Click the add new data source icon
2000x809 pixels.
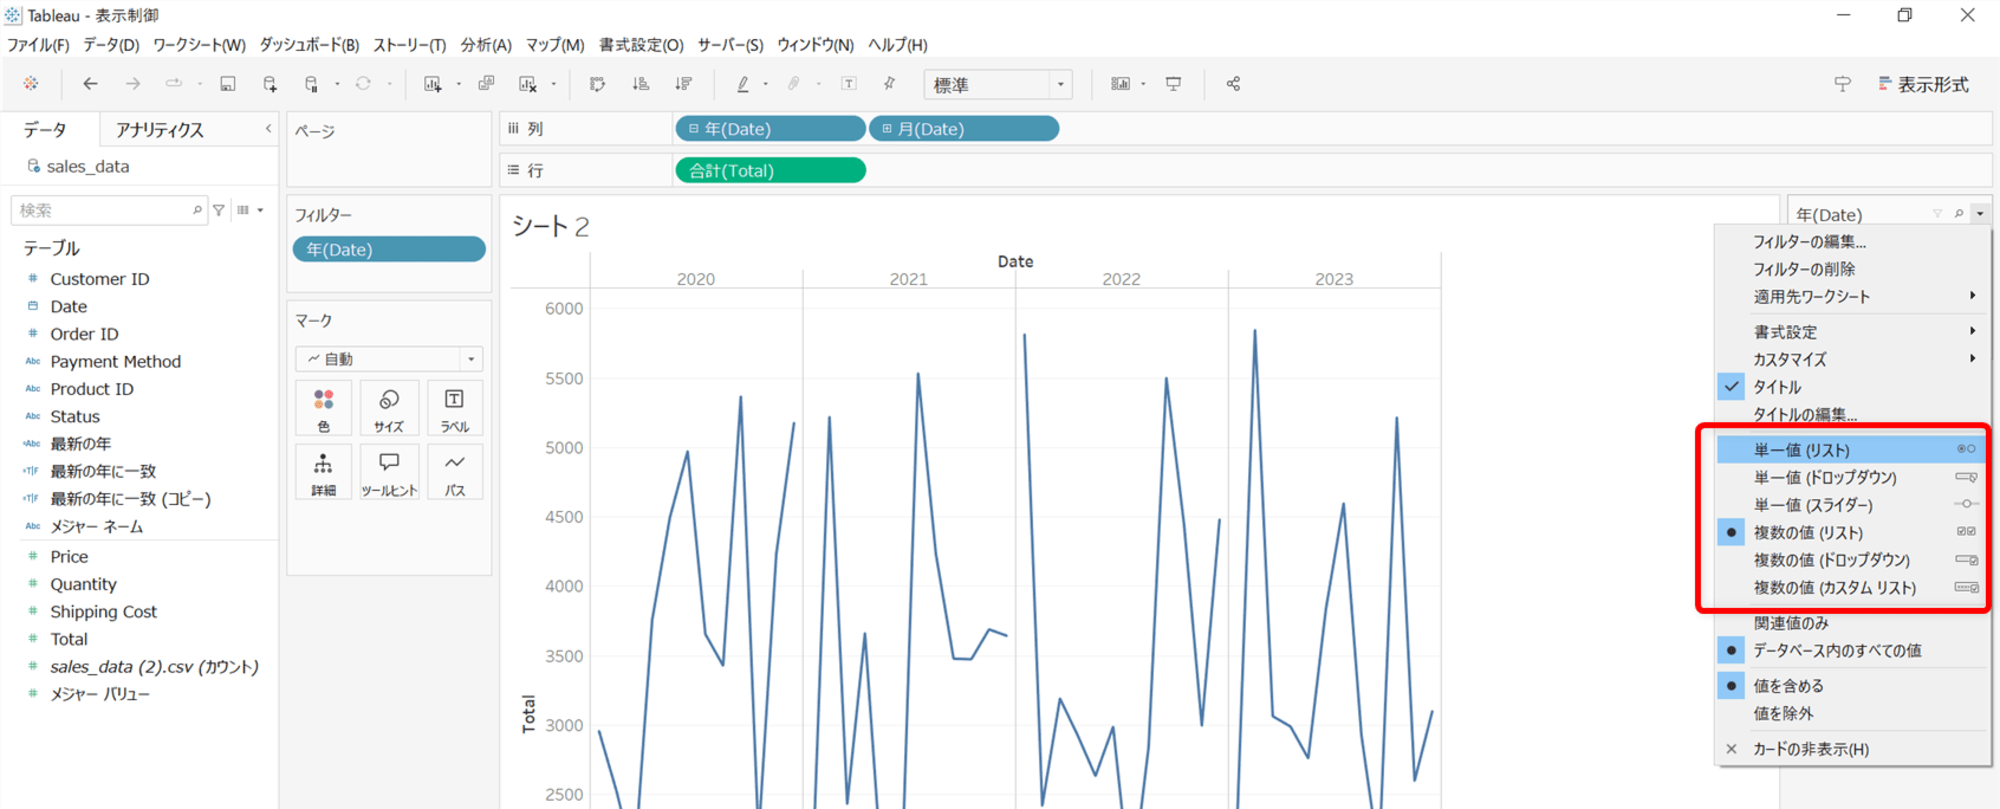click(x=270, y=84)
